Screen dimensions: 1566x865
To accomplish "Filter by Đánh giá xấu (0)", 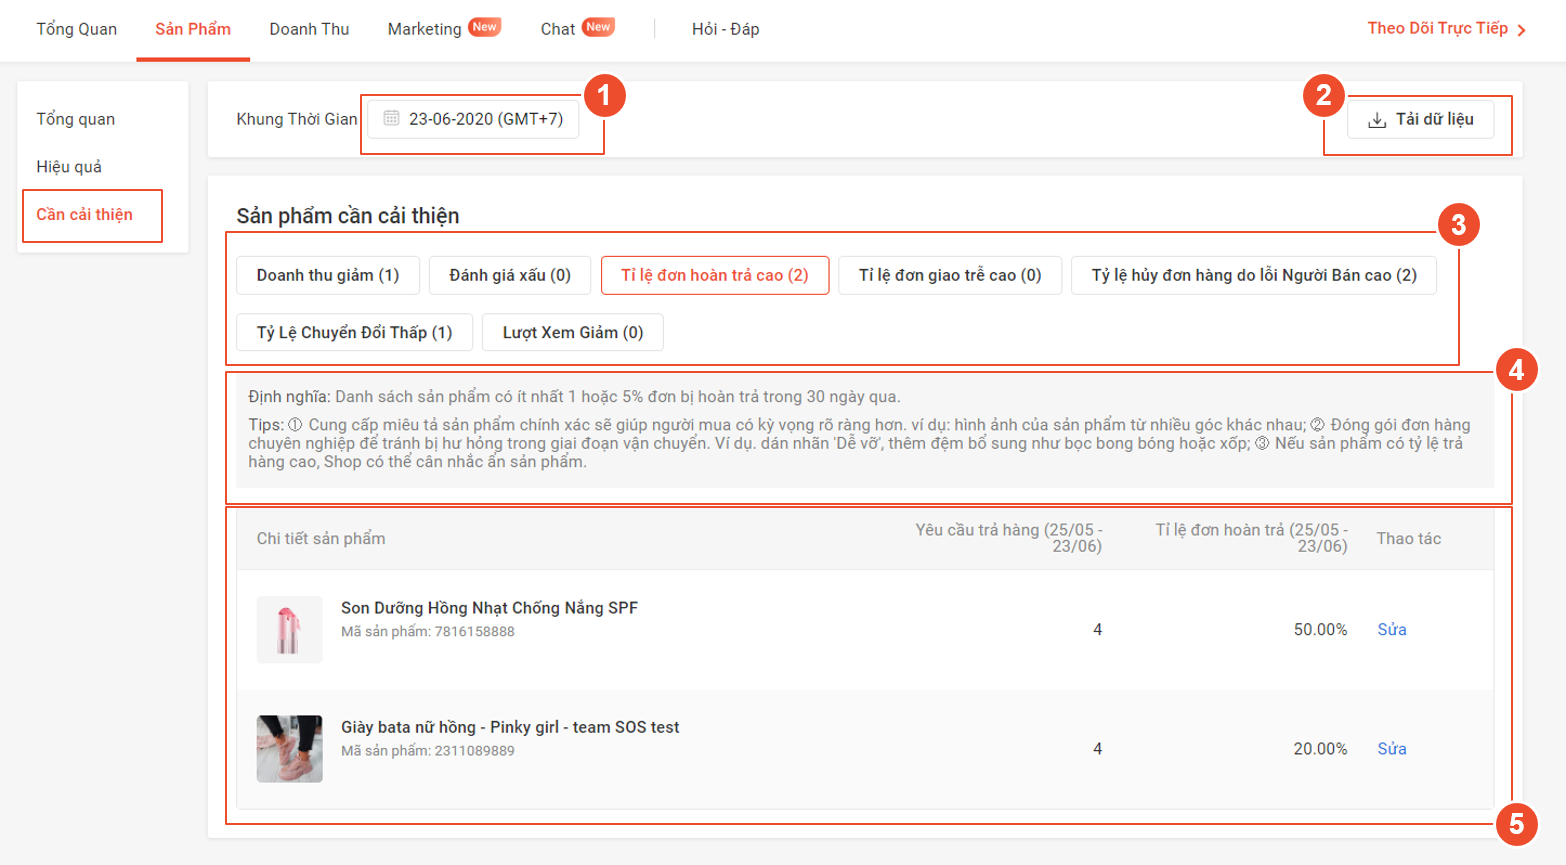I will click(x=510, y=275).
